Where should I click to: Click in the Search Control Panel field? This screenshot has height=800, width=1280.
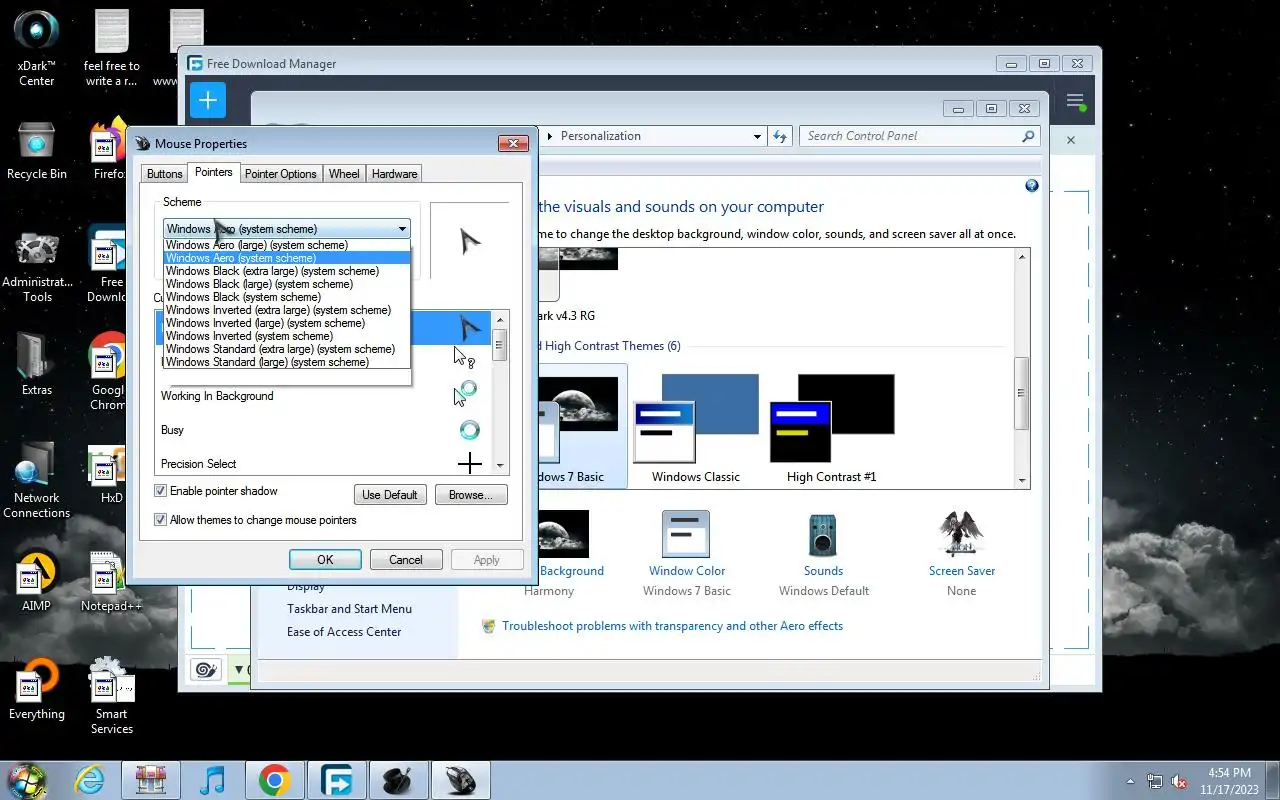tap(910, 136)
